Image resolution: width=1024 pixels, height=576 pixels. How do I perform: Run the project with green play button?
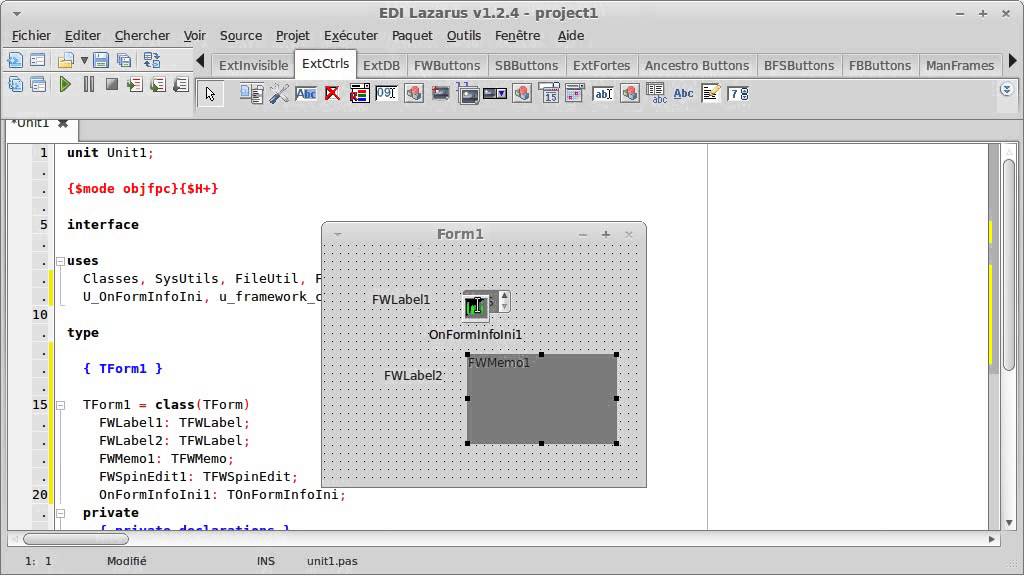(x=65, y=84)
